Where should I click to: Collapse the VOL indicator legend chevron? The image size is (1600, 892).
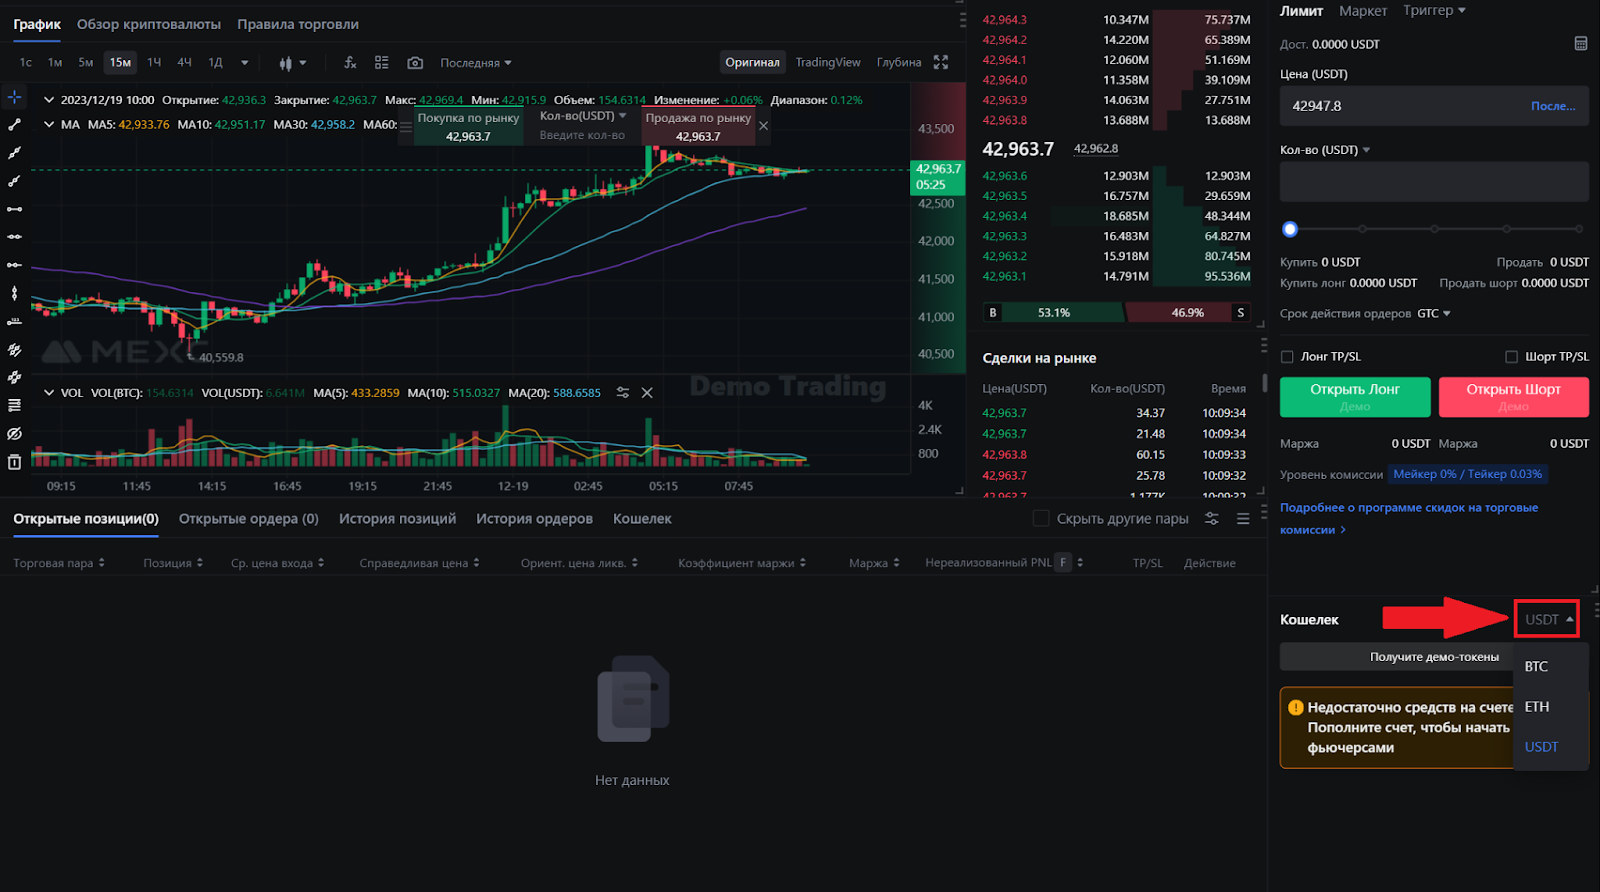[49, 392]
